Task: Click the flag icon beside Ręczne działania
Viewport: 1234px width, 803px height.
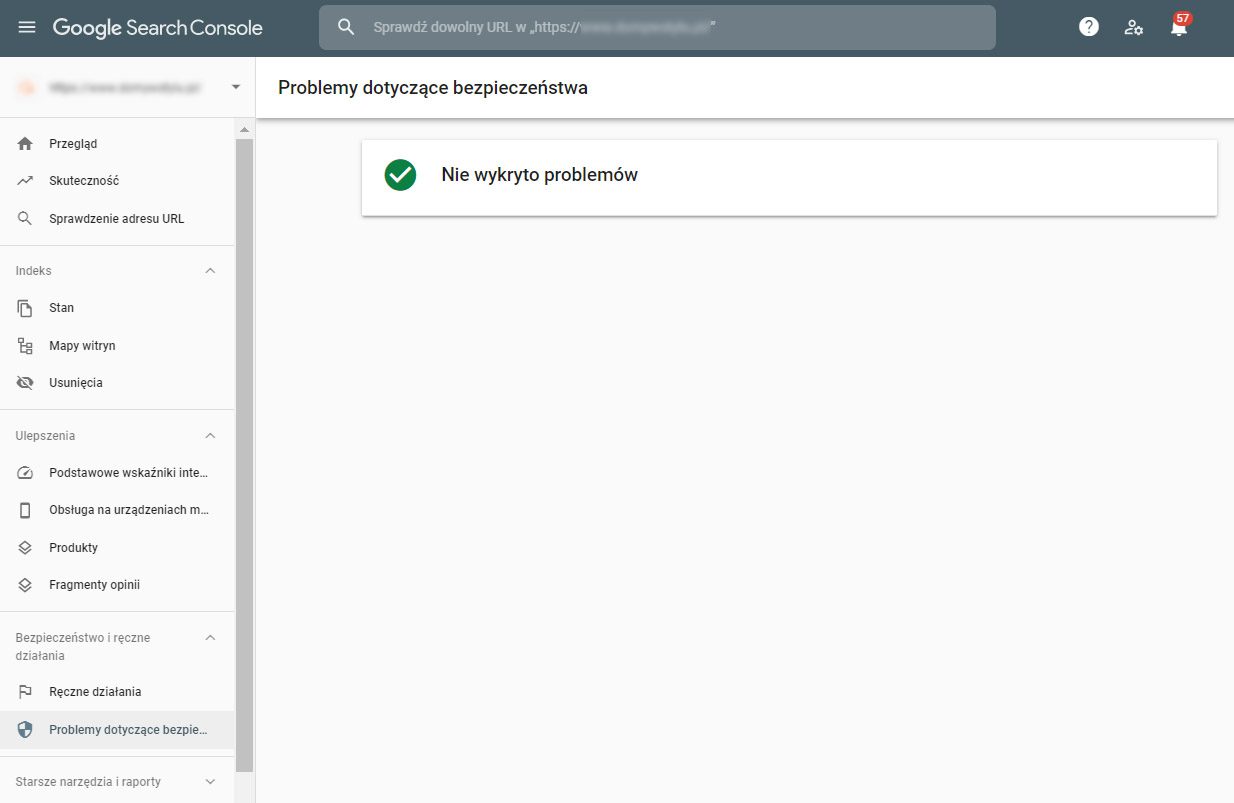Action: 26,692
